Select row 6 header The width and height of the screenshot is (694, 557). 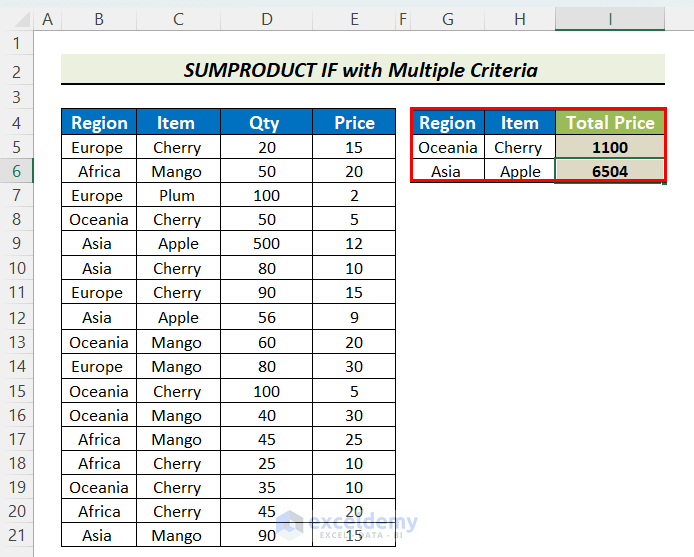pos(17,171)
